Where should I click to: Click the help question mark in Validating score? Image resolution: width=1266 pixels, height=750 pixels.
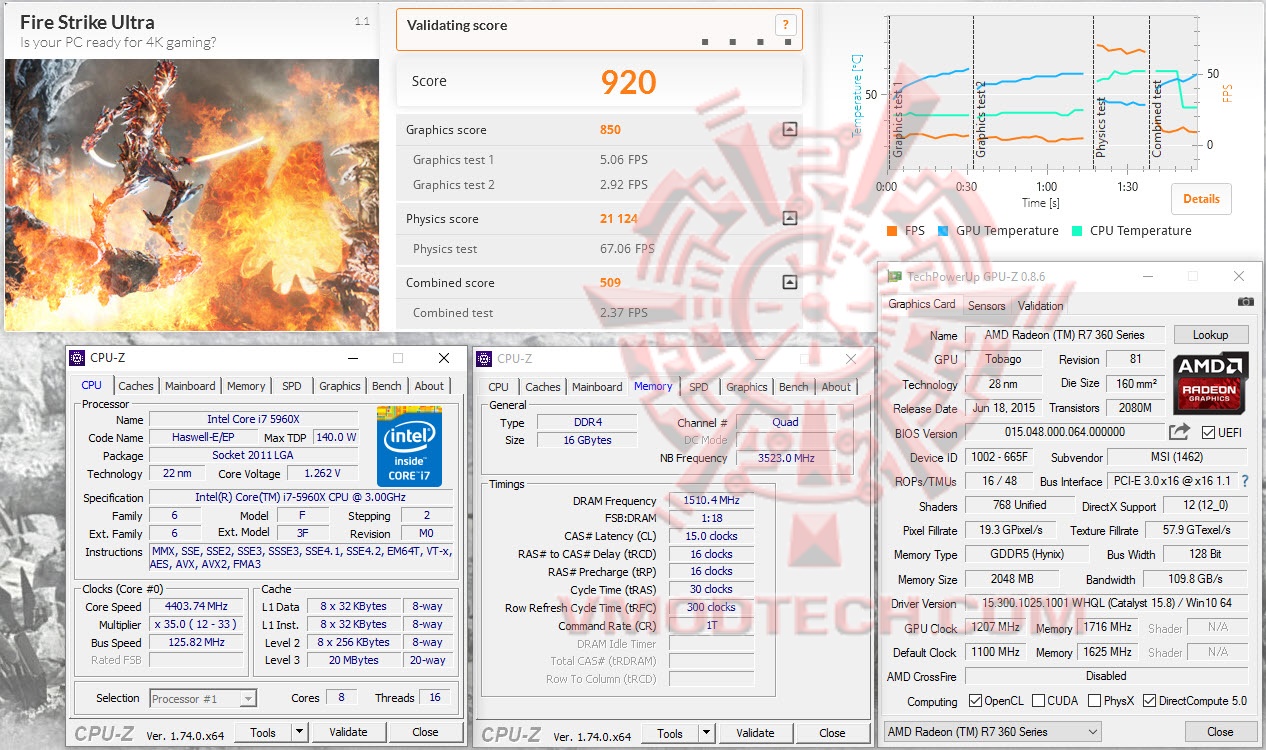tap(786, 26)
